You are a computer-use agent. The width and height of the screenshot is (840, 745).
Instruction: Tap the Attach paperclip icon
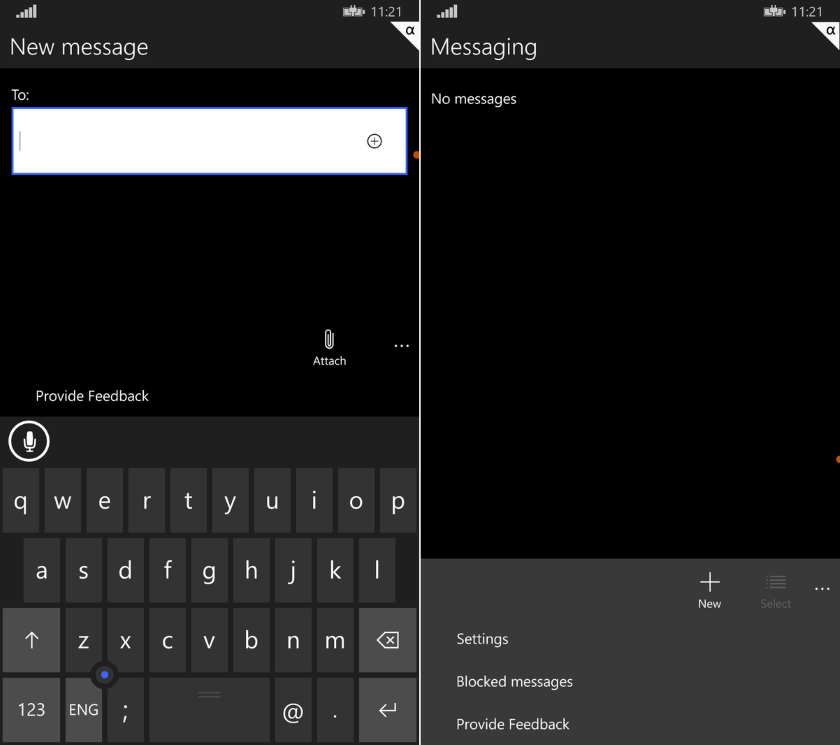point(329,340)
